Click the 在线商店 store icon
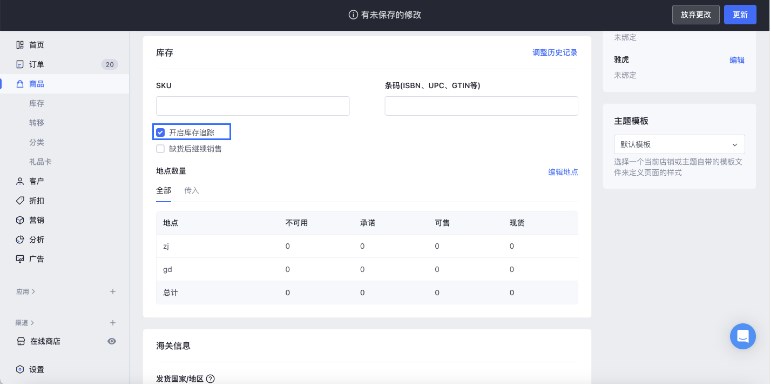 21,341
